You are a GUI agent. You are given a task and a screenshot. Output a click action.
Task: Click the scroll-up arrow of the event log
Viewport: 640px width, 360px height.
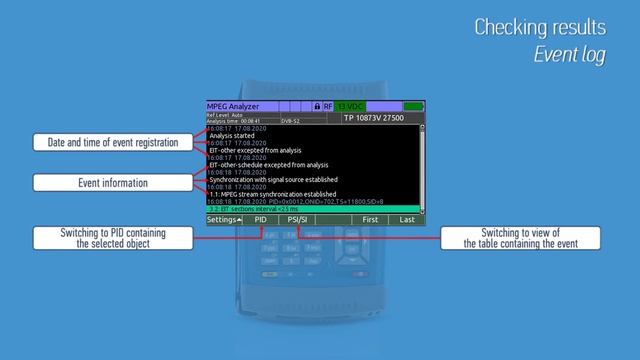[x=422, y=127]
